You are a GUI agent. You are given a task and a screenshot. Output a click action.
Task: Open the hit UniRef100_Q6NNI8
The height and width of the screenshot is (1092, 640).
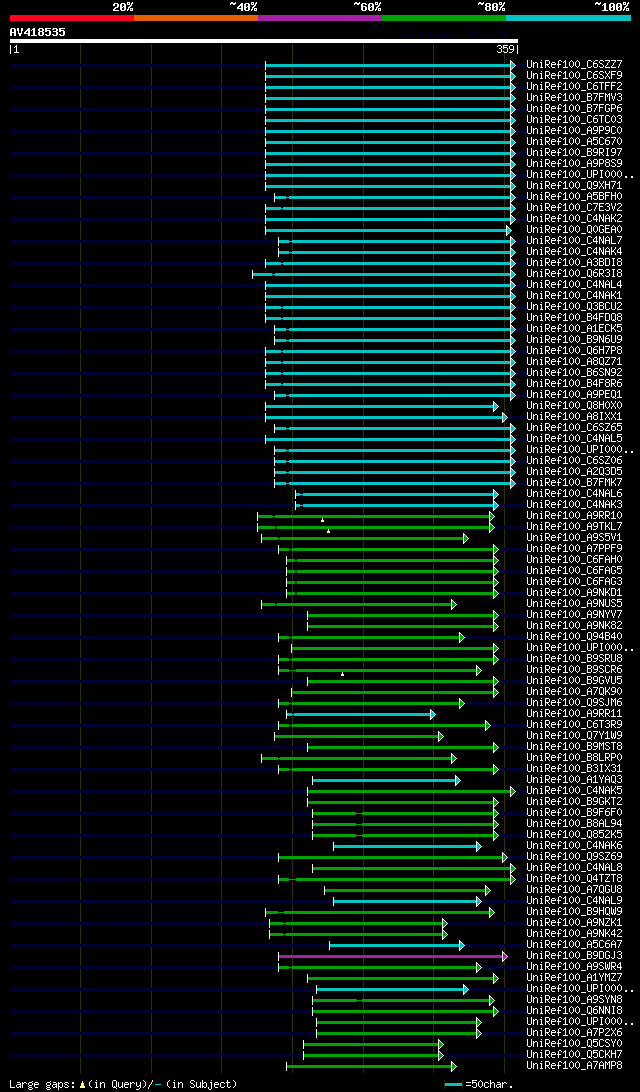(x=575, y=1011)
